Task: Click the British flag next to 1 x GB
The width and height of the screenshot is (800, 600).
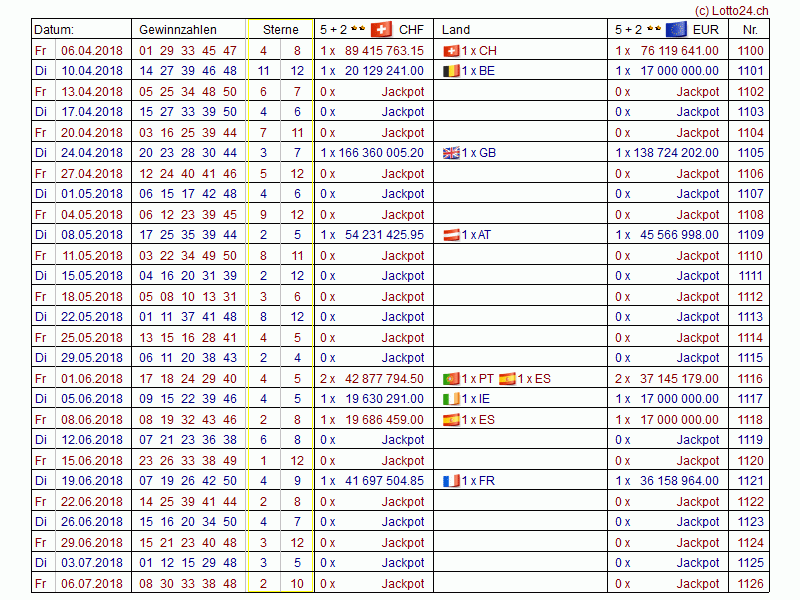Action: 450,153
